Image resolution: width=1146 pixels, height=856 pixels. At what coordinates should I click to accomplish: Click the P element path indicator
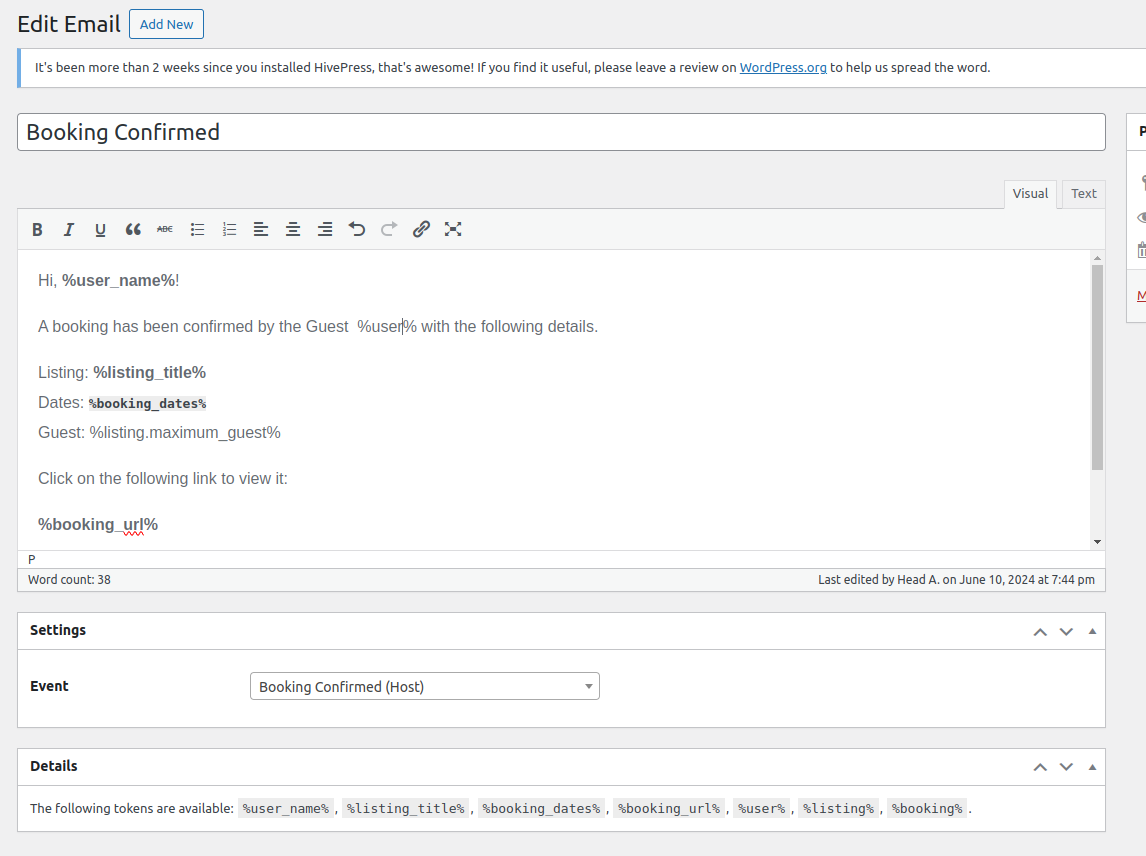tap(31, 559)
